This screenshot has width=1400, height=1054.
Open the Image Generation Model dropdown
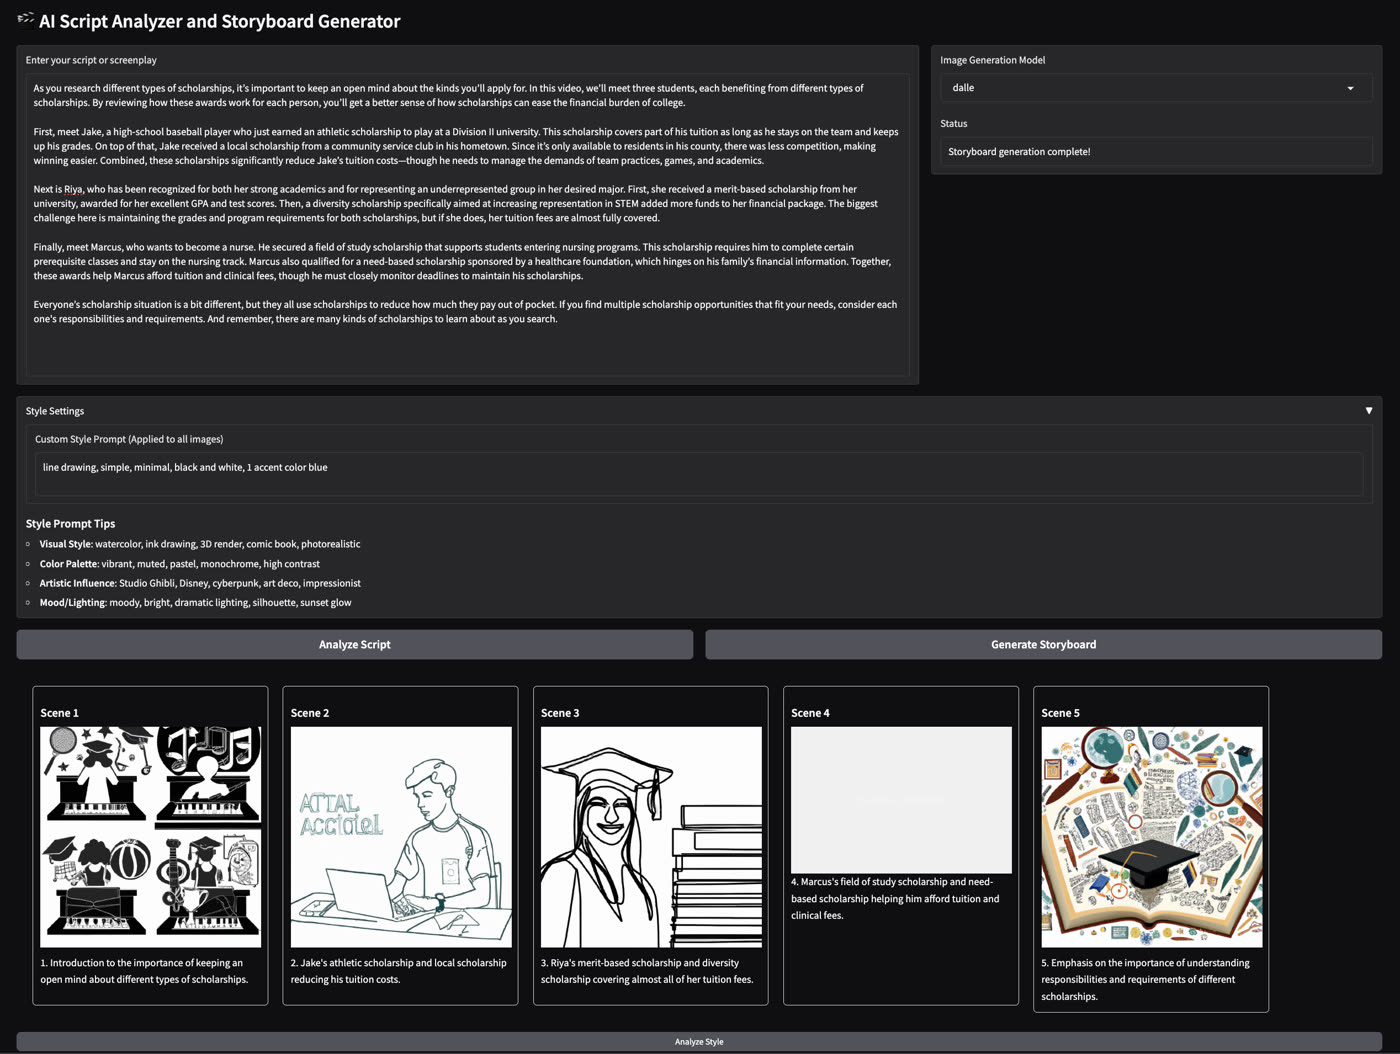coord(1156,88)
